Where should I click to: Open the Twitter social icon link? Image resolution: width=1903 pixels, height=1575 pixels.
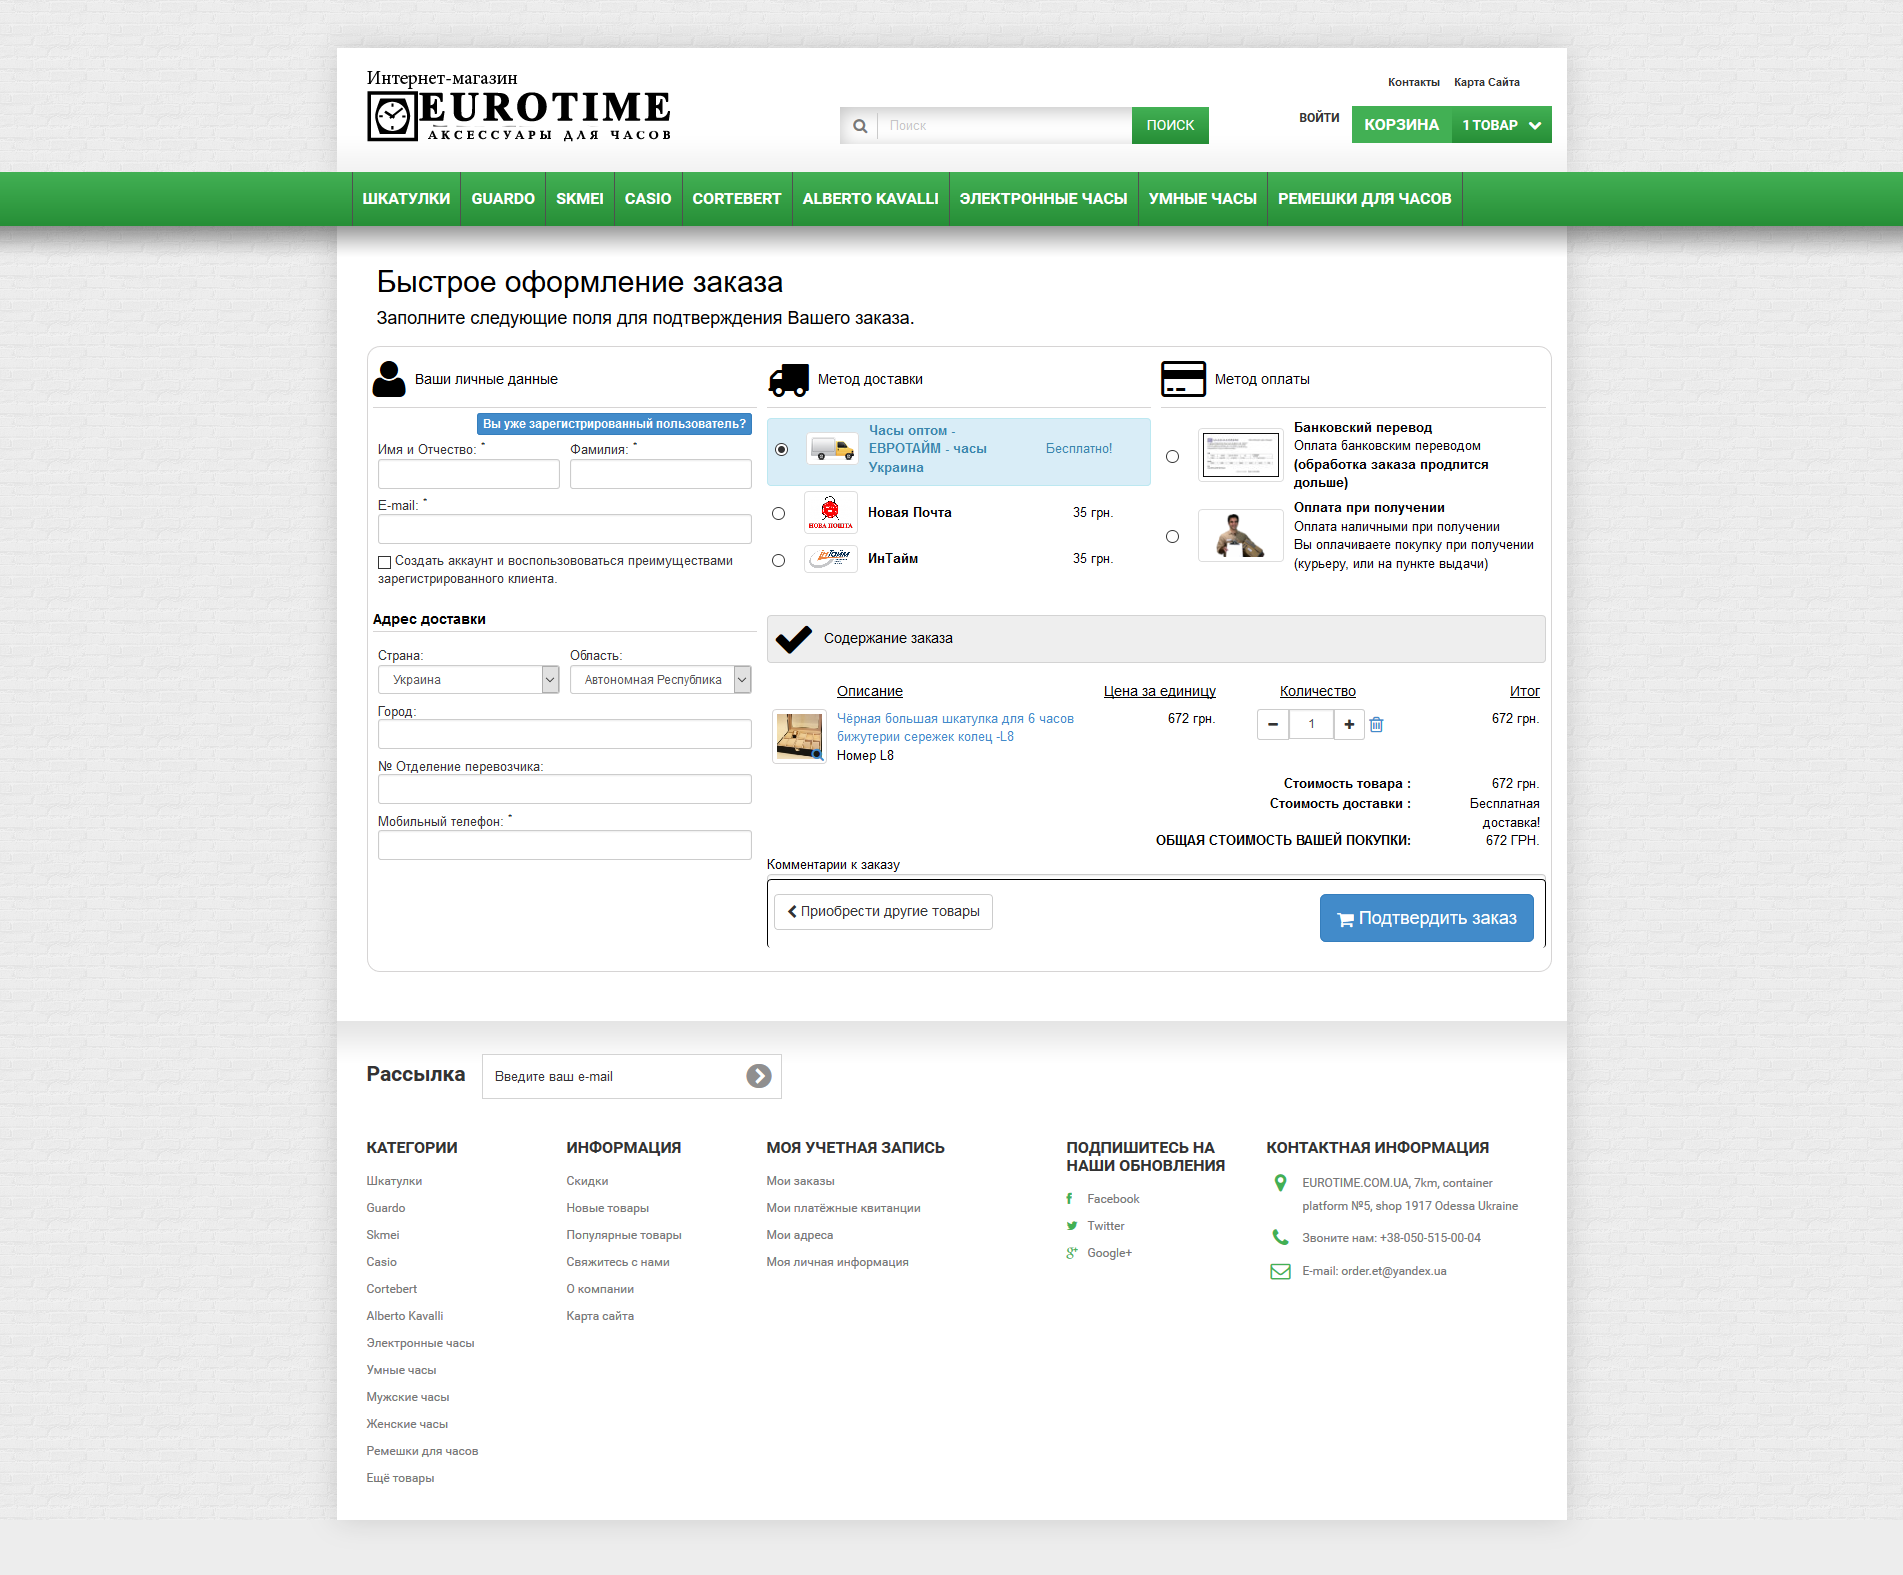[x=1071, y=1226]
